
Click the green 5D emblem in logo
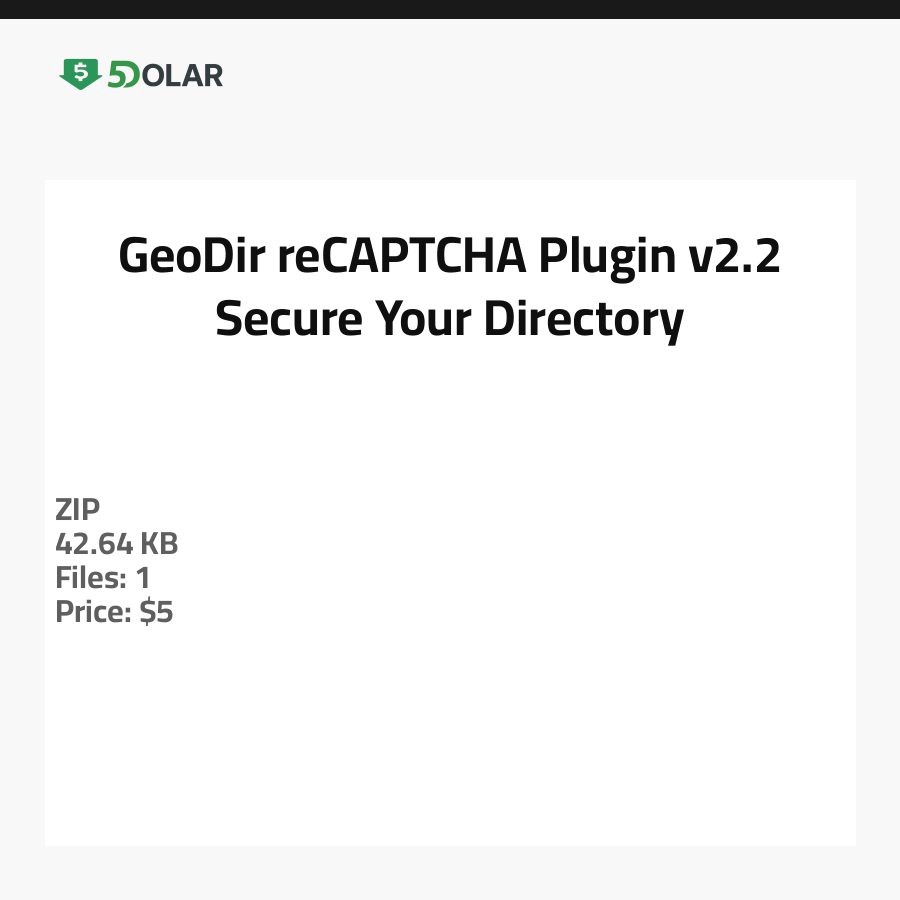(122, 75)
